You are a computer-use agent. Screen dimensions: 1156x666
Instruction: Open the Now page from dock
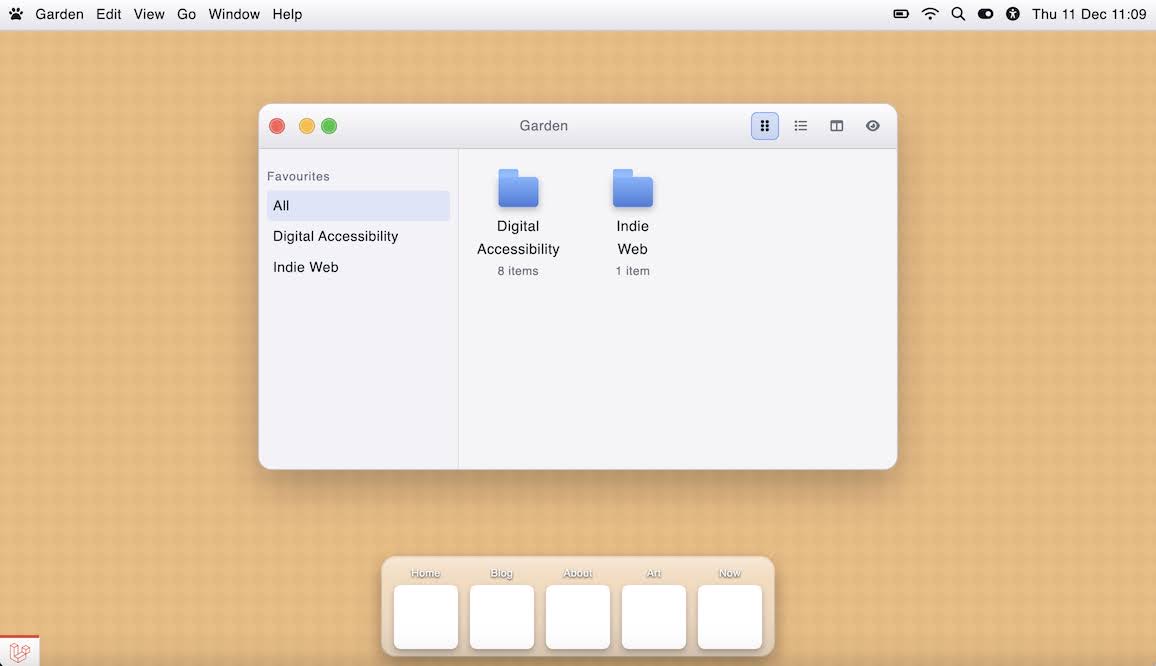tap(730, 617)
